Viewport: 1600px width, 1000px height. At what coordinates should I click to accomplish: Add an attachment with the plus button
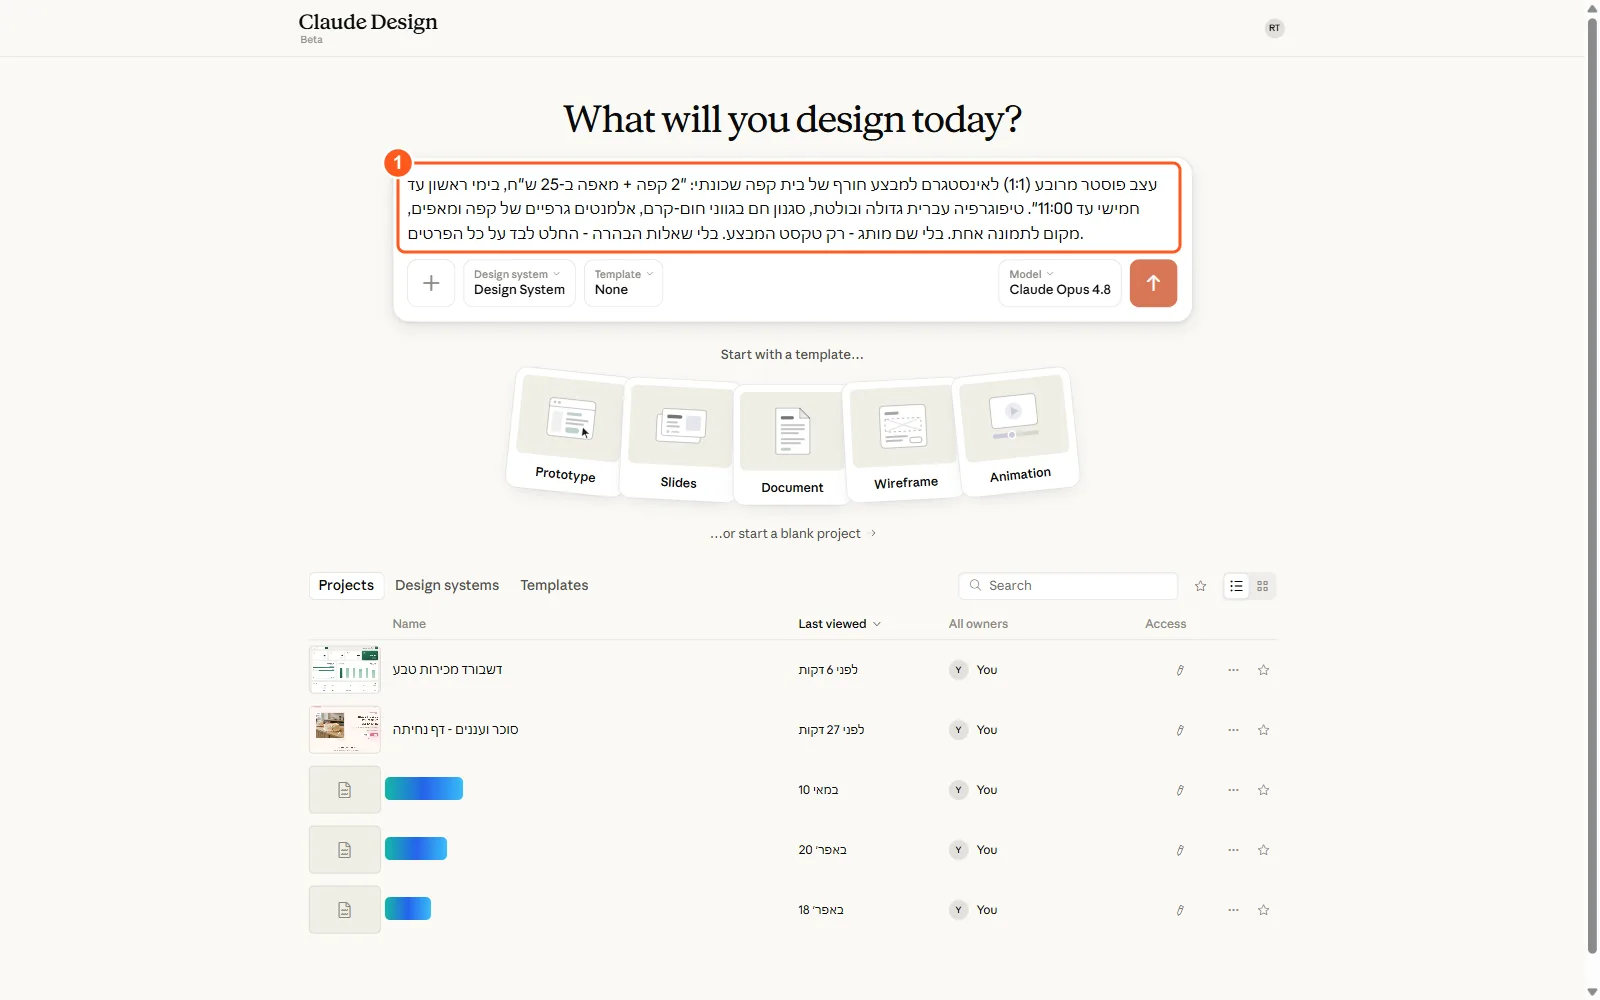431,283
